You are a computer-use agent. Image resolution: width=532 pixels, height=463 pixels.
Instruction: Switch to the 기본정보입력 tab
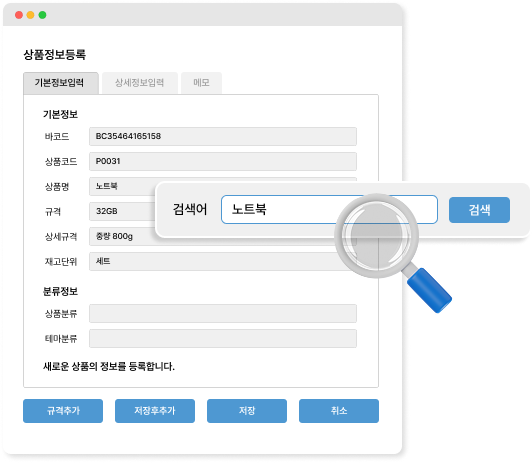(x=61, y=83)
